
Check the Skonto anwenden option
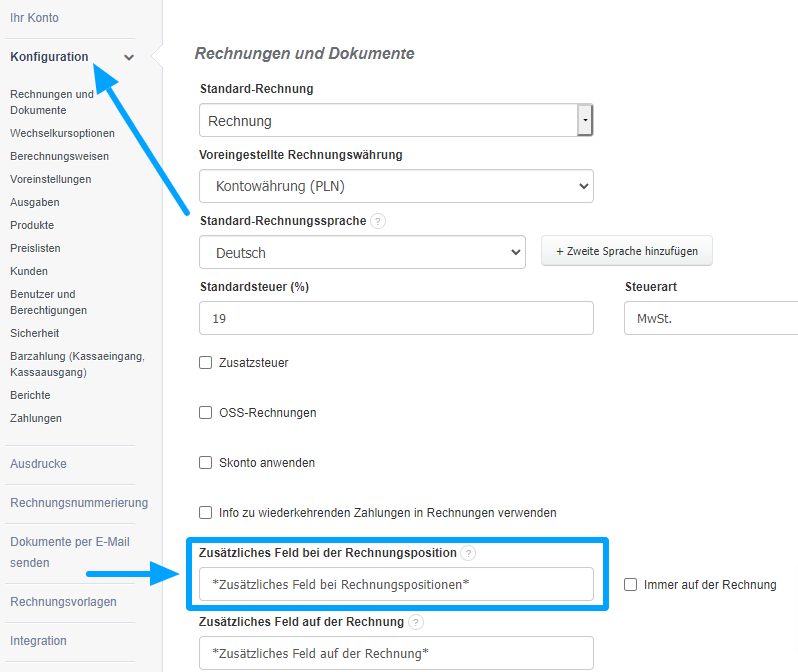click(x=206, y=463)
